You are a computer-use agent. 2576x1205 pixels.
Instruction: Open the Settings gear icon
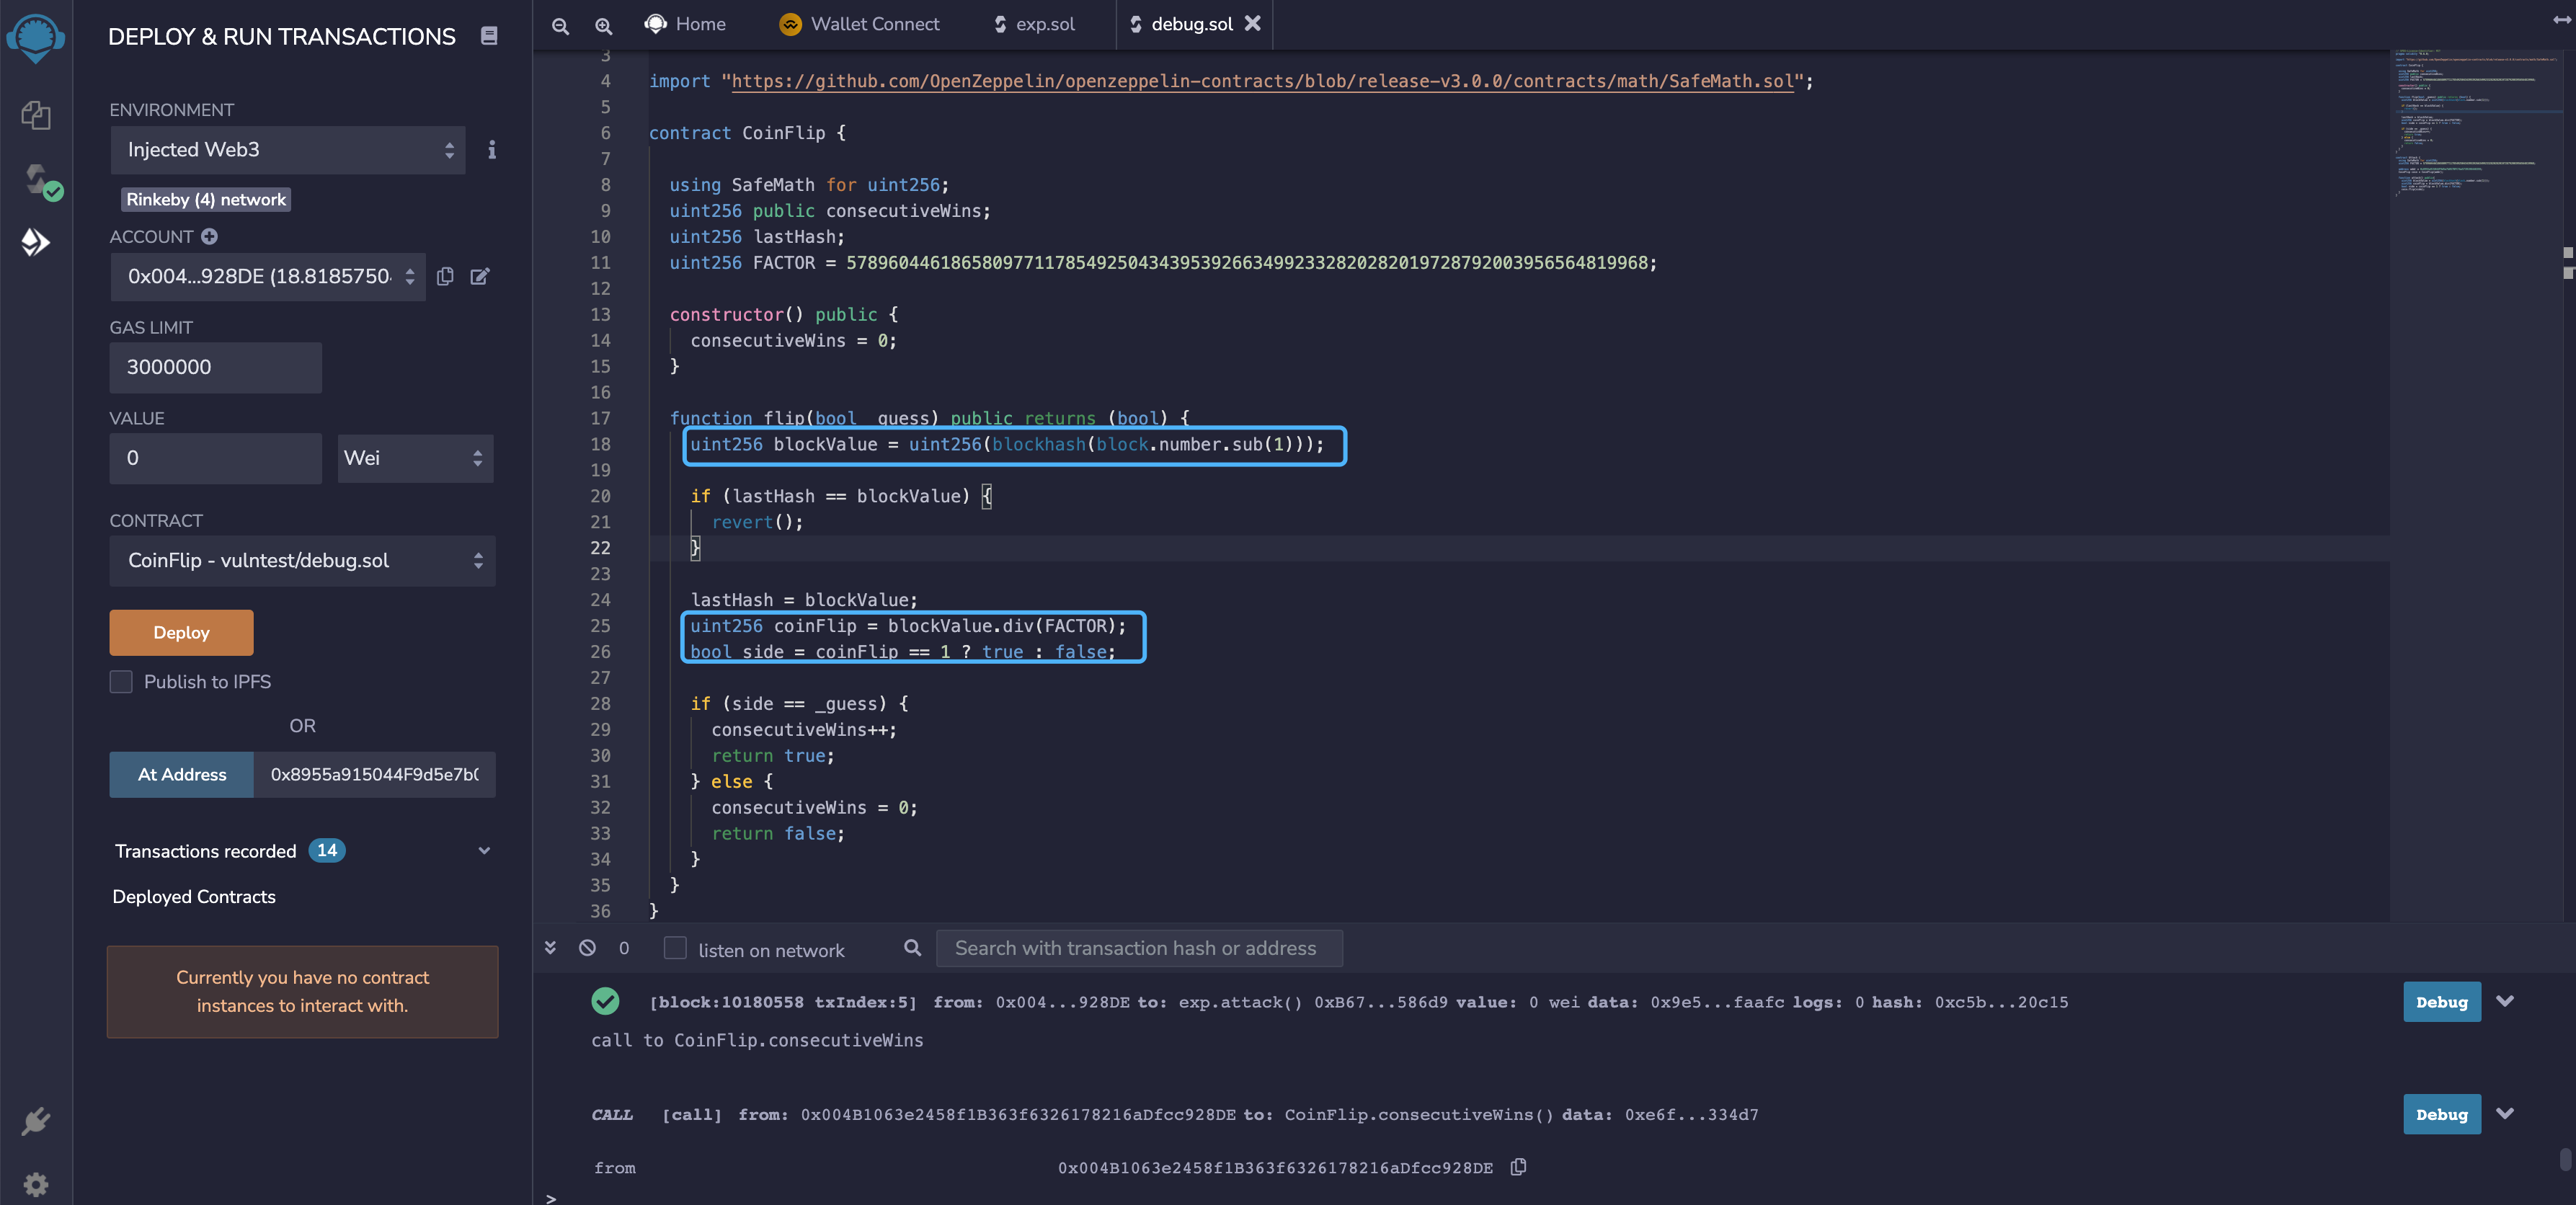36,1184
